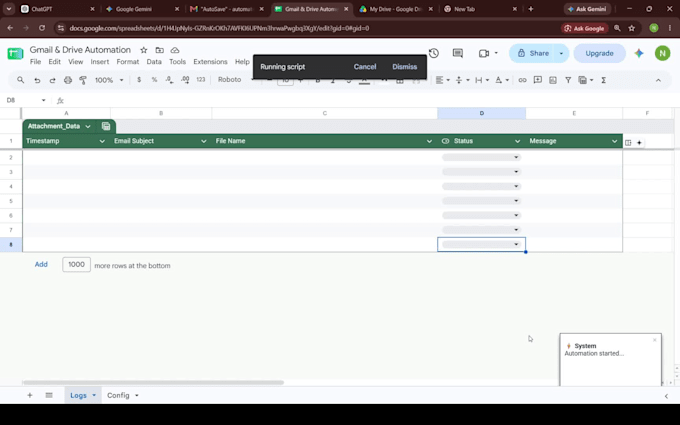The image size is (680, 425).
Task: Star the Gmail & Drive Automation document
Action: point(144,50)
